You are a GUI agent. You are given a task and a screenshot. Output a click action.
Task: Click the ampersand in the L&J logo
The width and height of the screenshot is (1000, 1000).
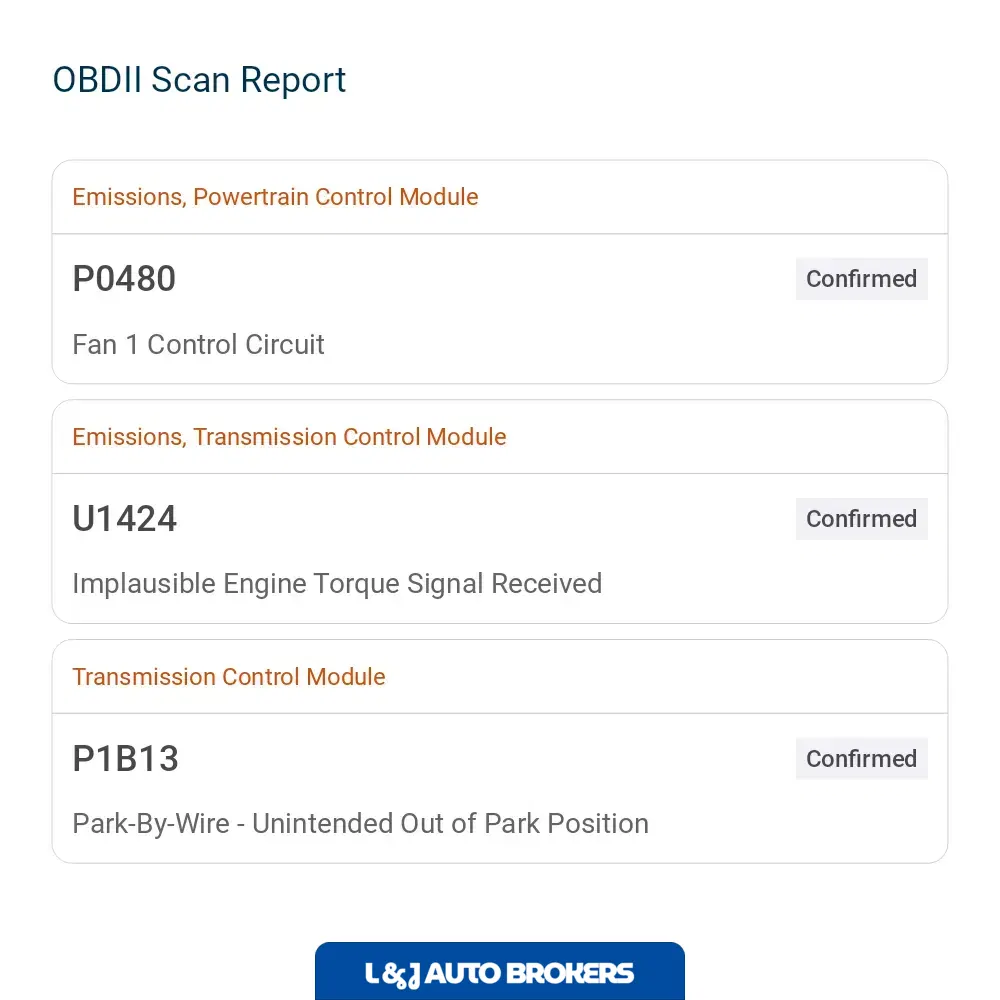click(x=393, y=976)
